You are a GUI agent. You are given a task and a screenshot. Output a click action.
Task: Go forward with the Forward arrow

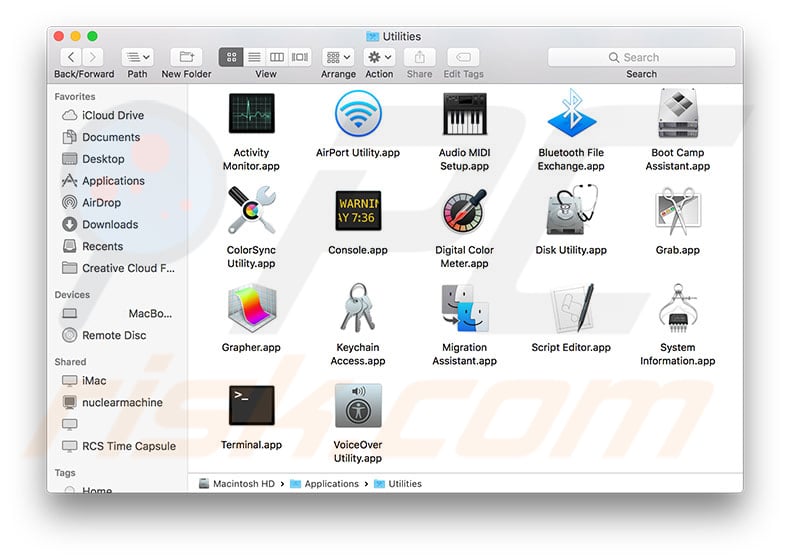coord(93,57)
